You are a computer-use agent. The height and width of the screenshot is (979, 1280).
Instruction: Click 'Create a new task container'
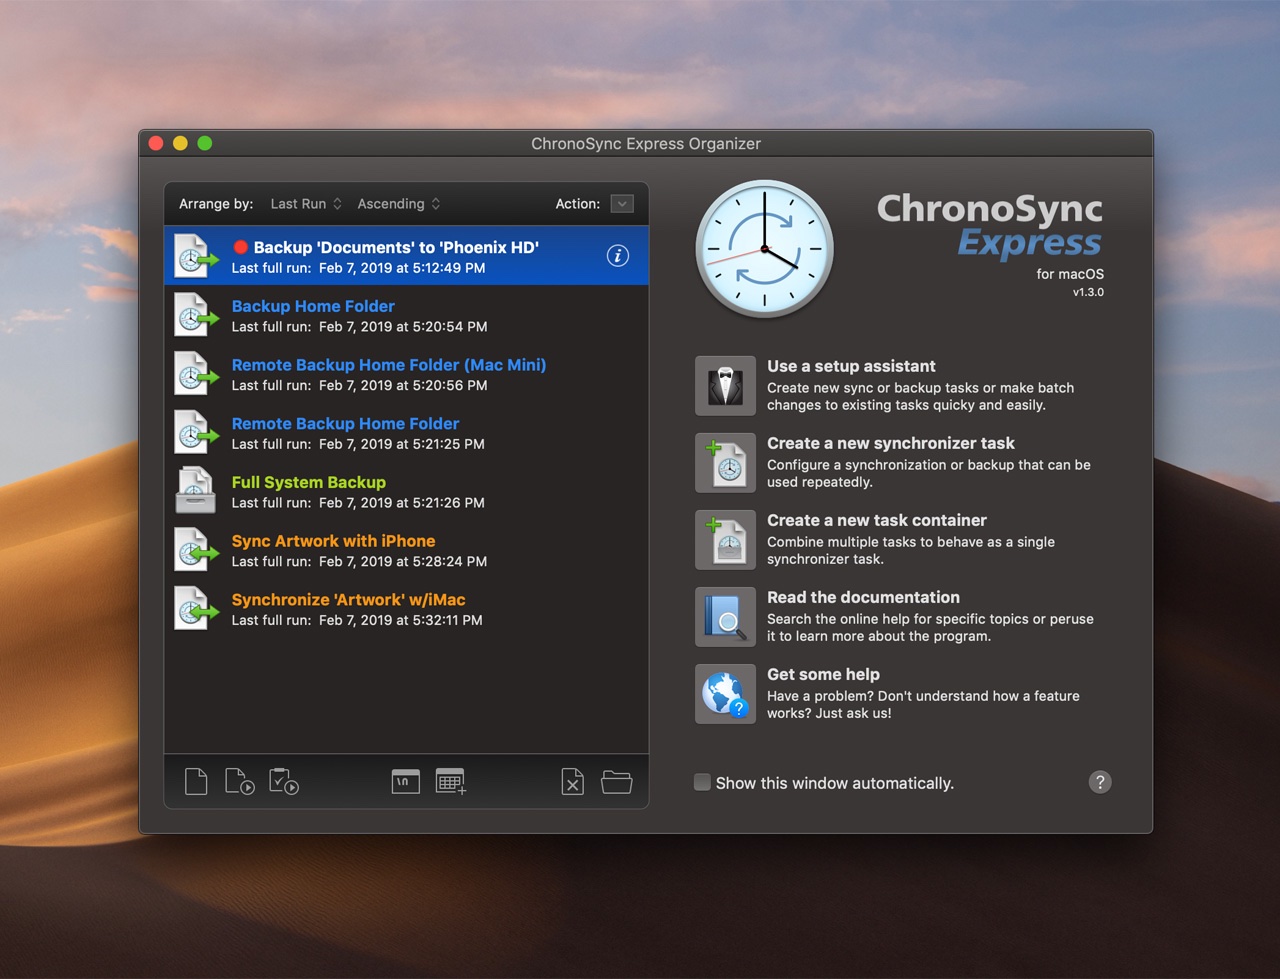point(876,520)
